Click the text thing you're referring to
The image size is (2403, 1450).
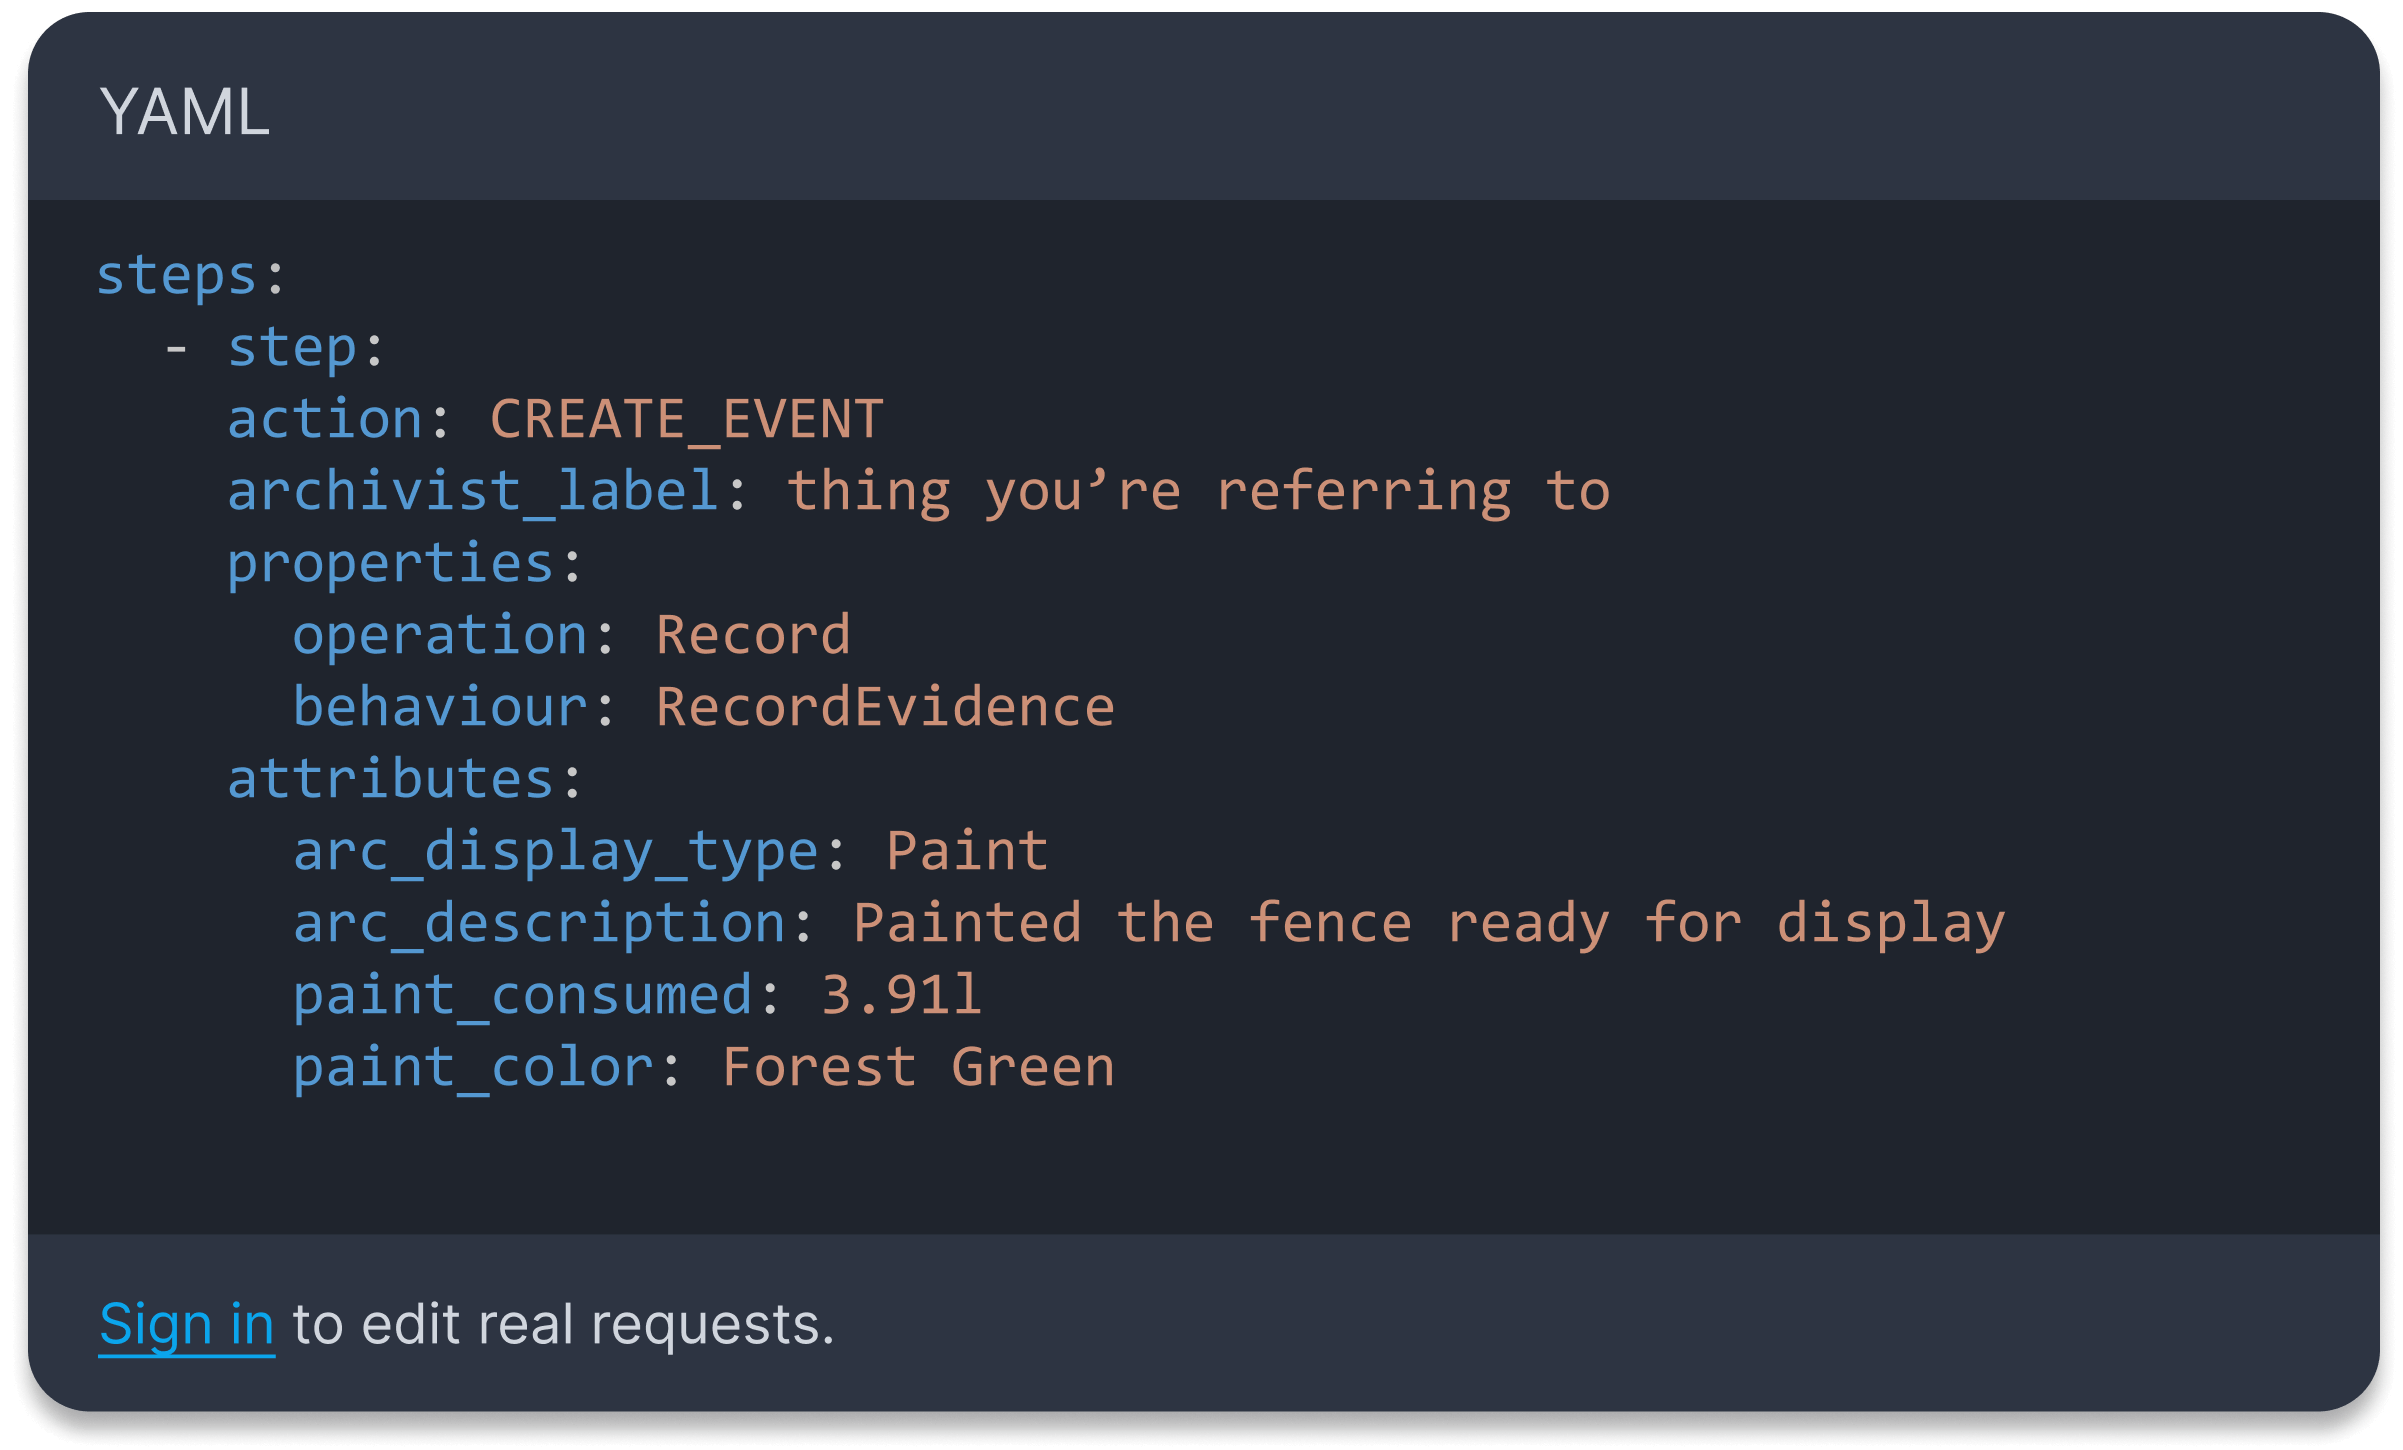[x=1199, y=491]
